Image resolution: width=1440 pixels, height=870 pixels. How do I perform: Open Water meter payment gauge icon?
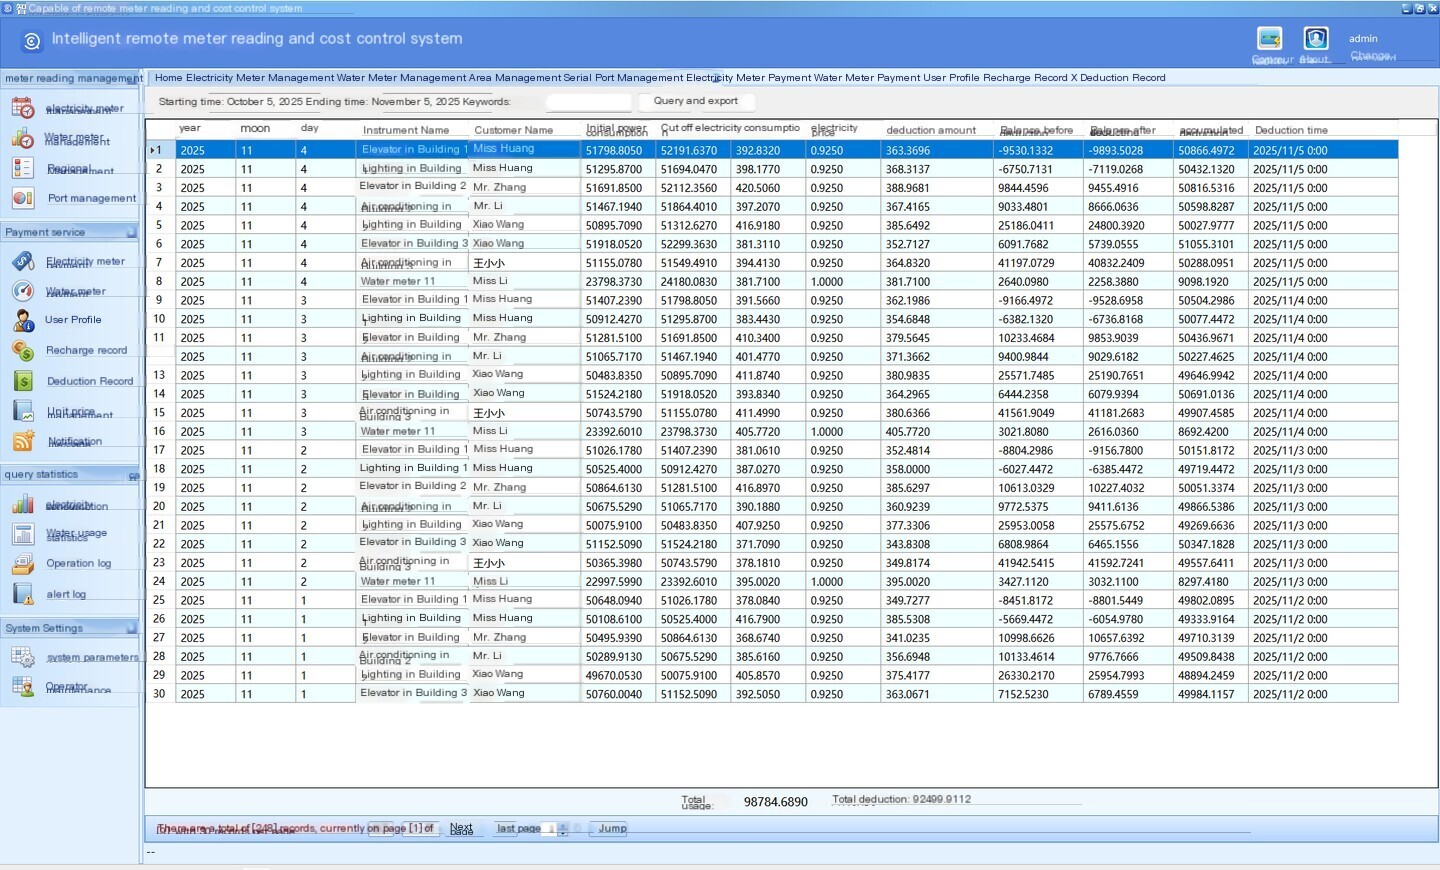(22, 291)
